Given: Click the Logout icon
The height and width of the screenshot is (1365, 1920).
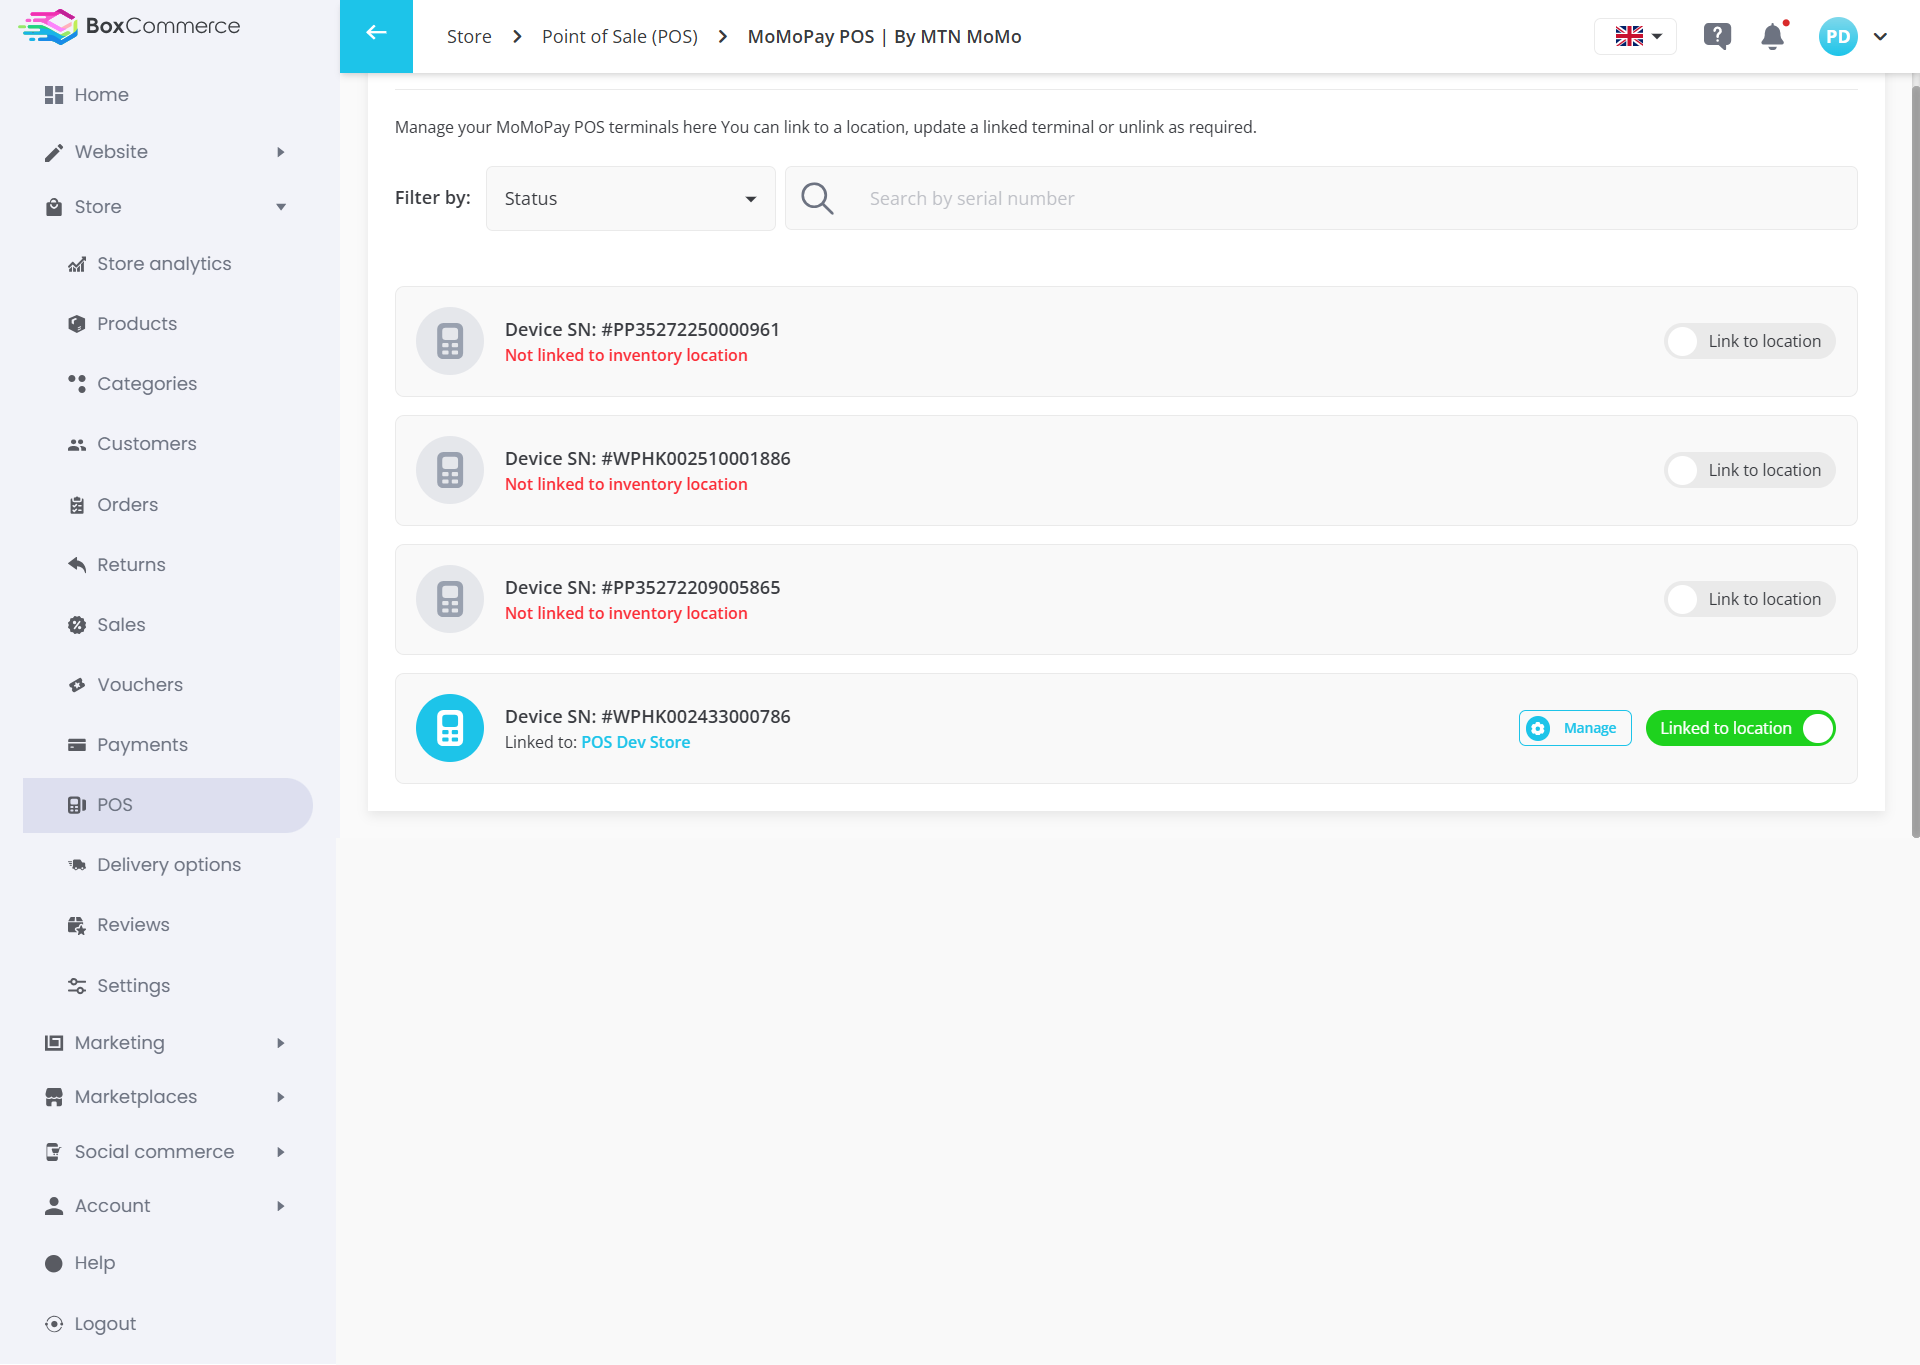Looking at the screenshot, I should pos(54,1324).
